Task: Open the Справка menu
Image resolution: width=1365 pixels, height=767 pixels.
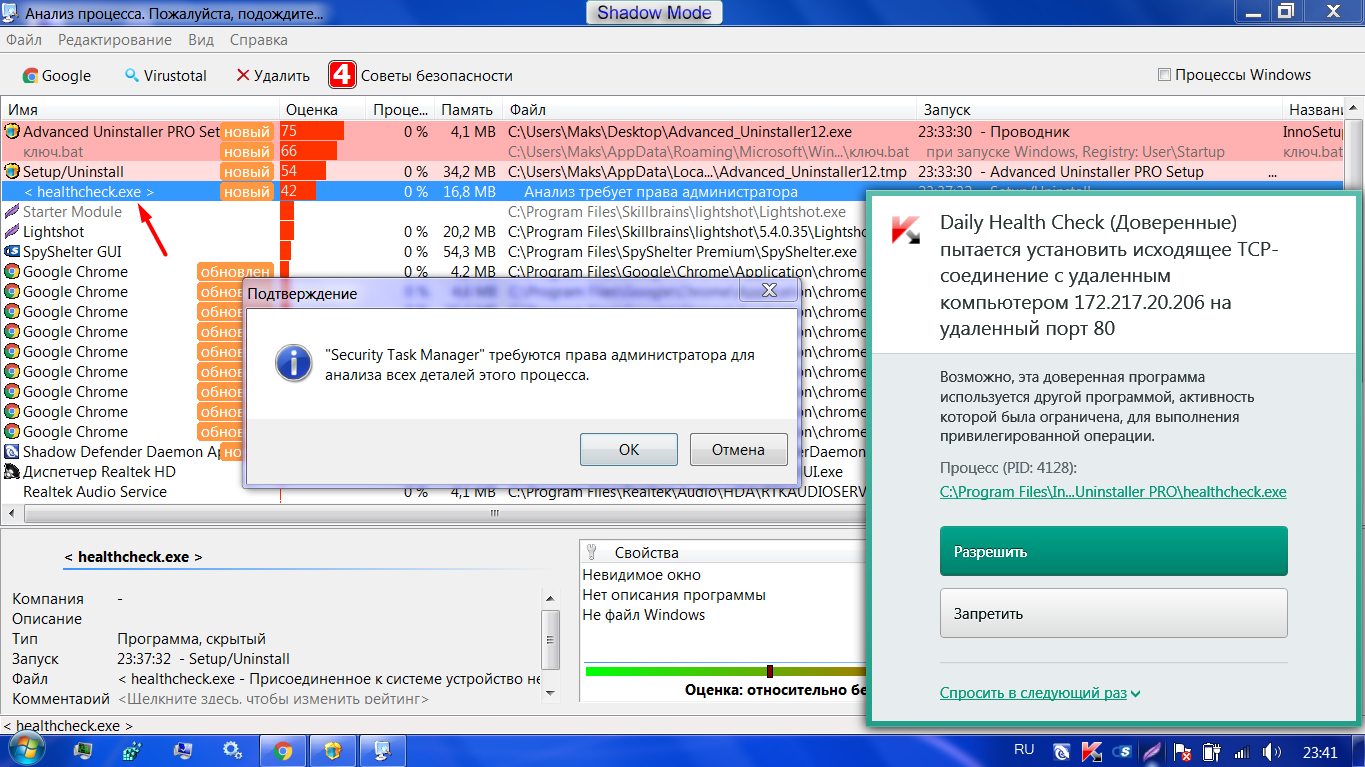Action: tap(259, 40)
